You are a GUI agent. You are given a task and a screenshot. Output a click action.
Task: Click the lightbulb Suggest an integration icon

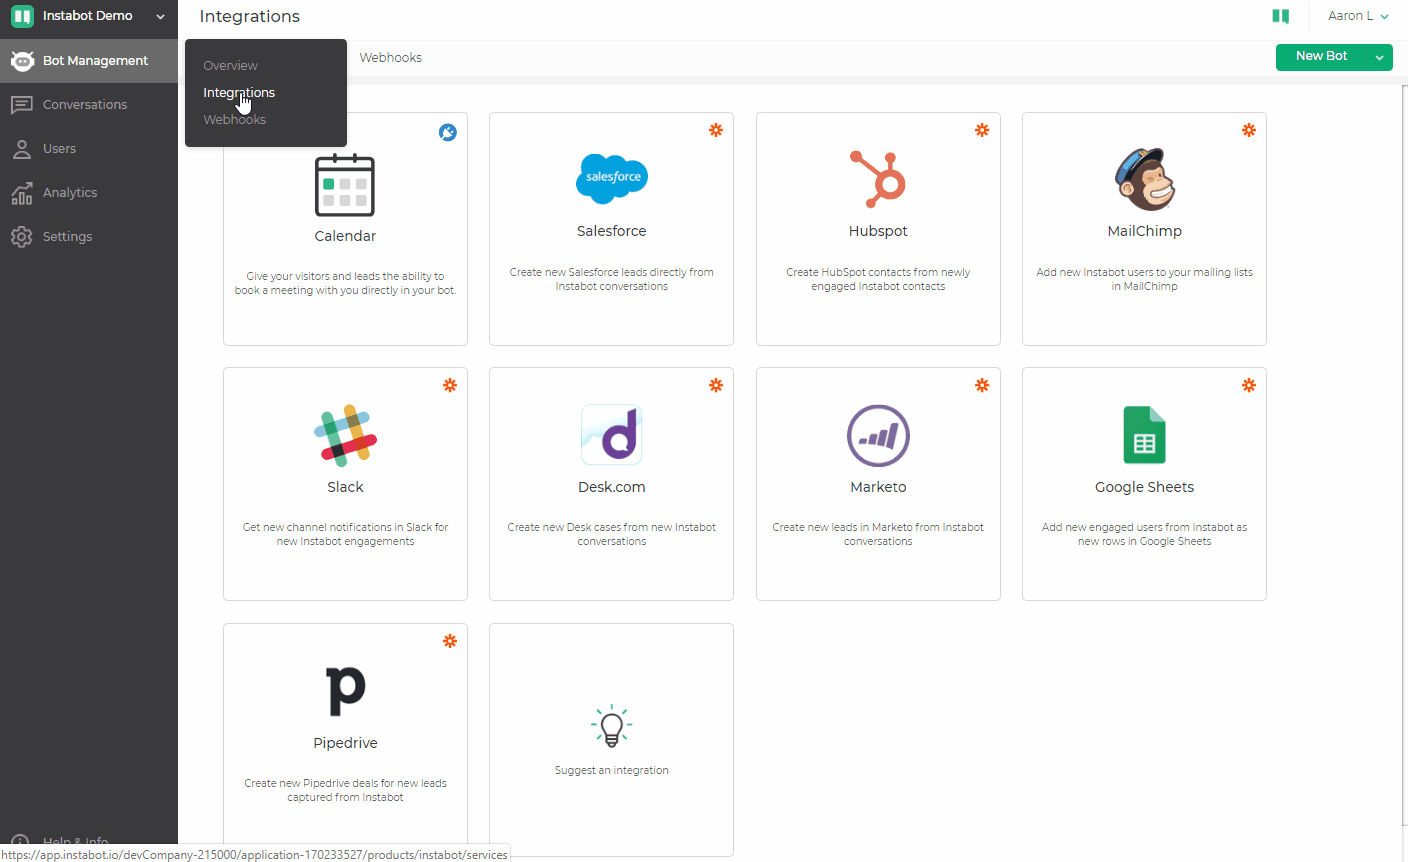click(611, 725)
